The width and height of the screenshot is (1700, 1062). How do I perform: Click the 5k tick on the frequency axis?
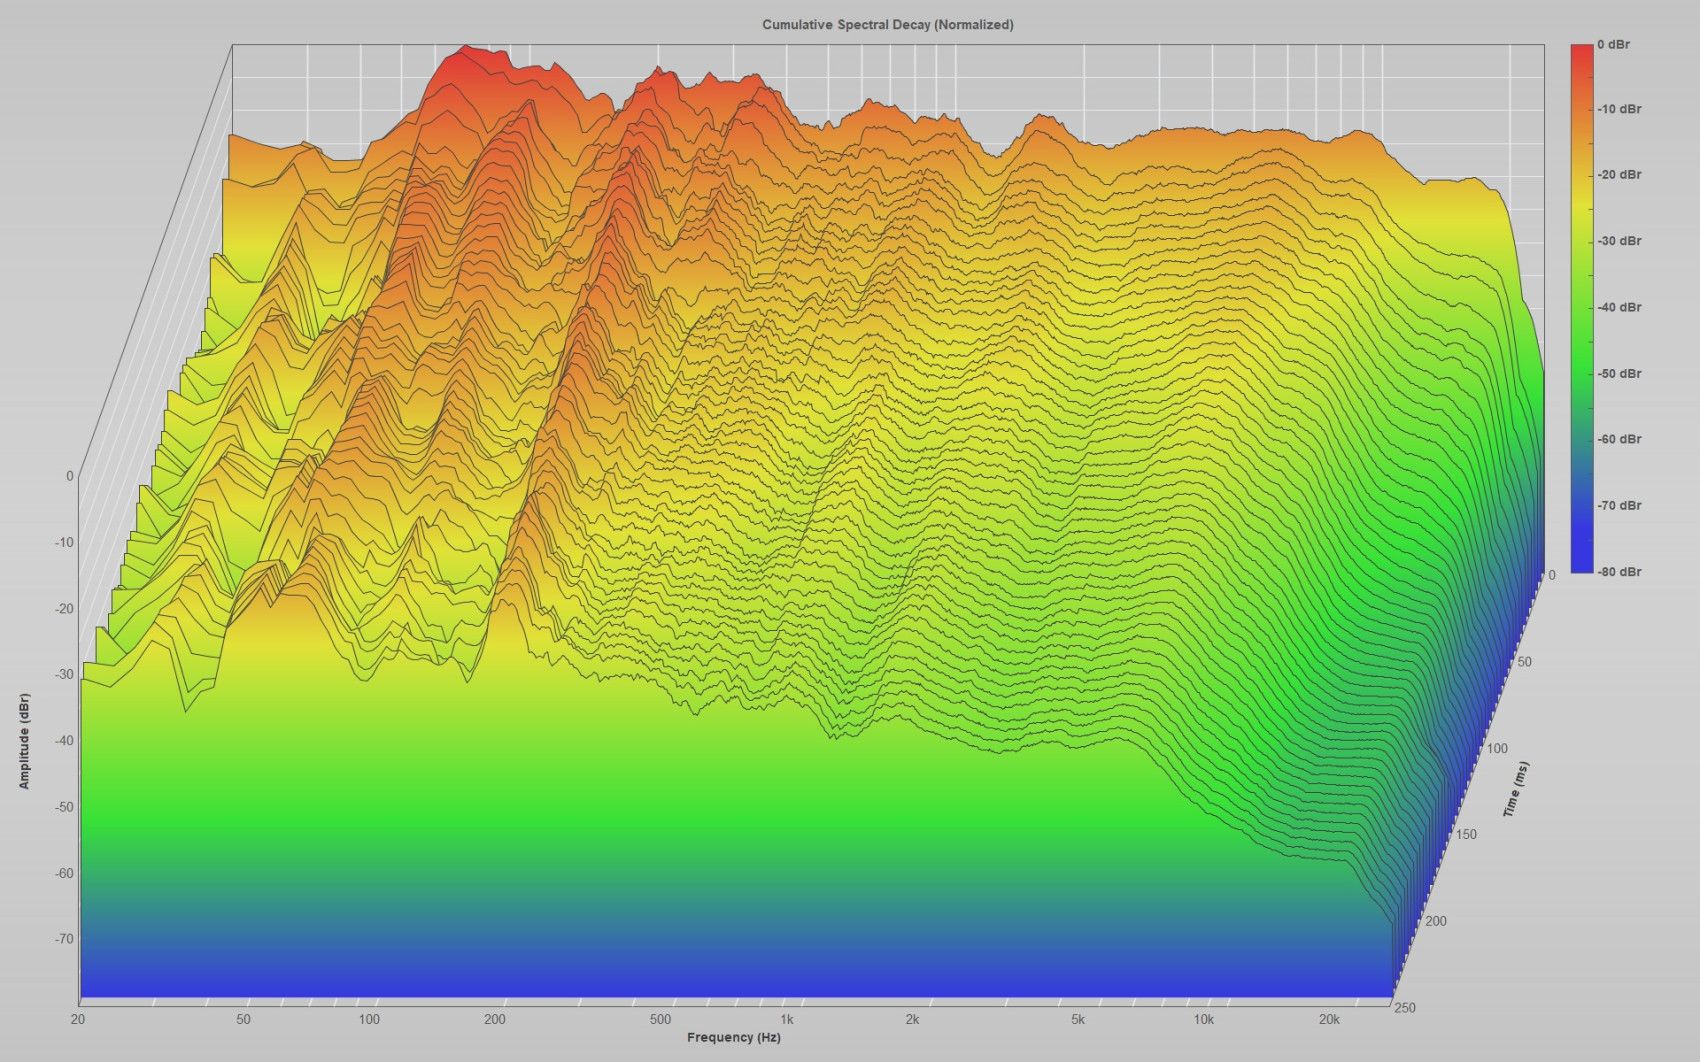point(1077,1019)
